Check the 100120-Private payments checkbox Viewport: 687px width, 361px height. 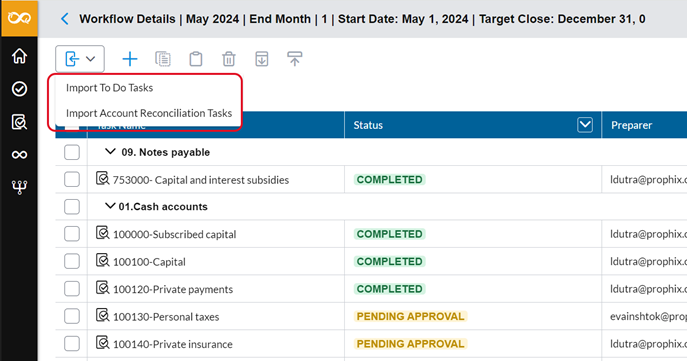pos(72,289)
